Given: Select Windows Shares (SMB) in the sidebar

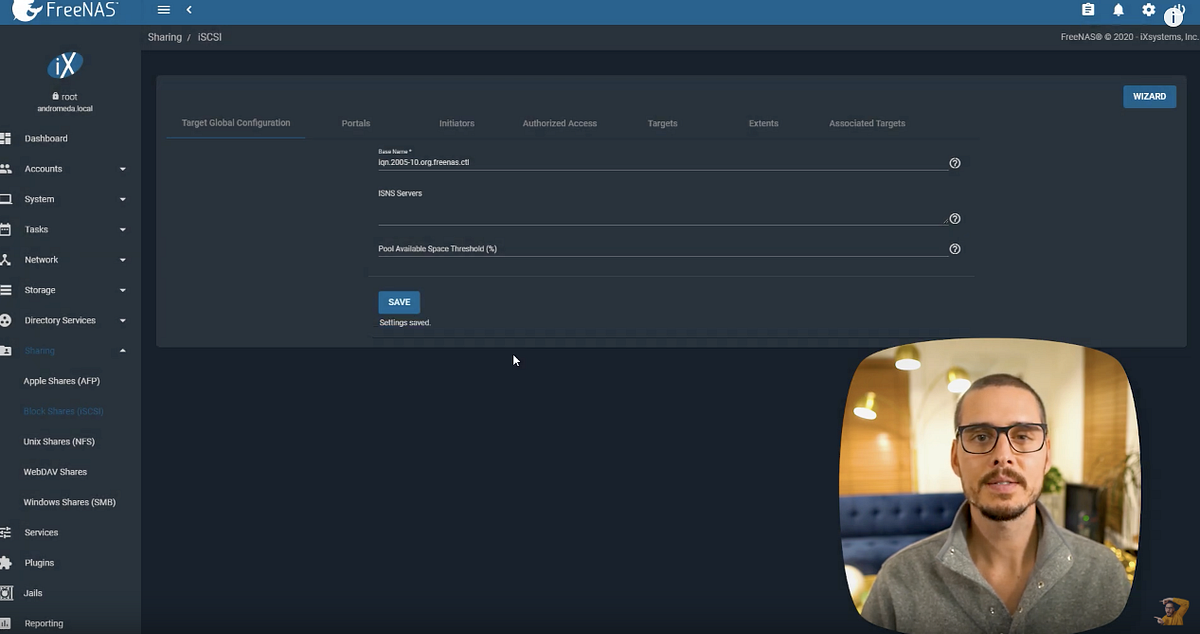Looking at the screenshot, I should [x=68, y=501].
